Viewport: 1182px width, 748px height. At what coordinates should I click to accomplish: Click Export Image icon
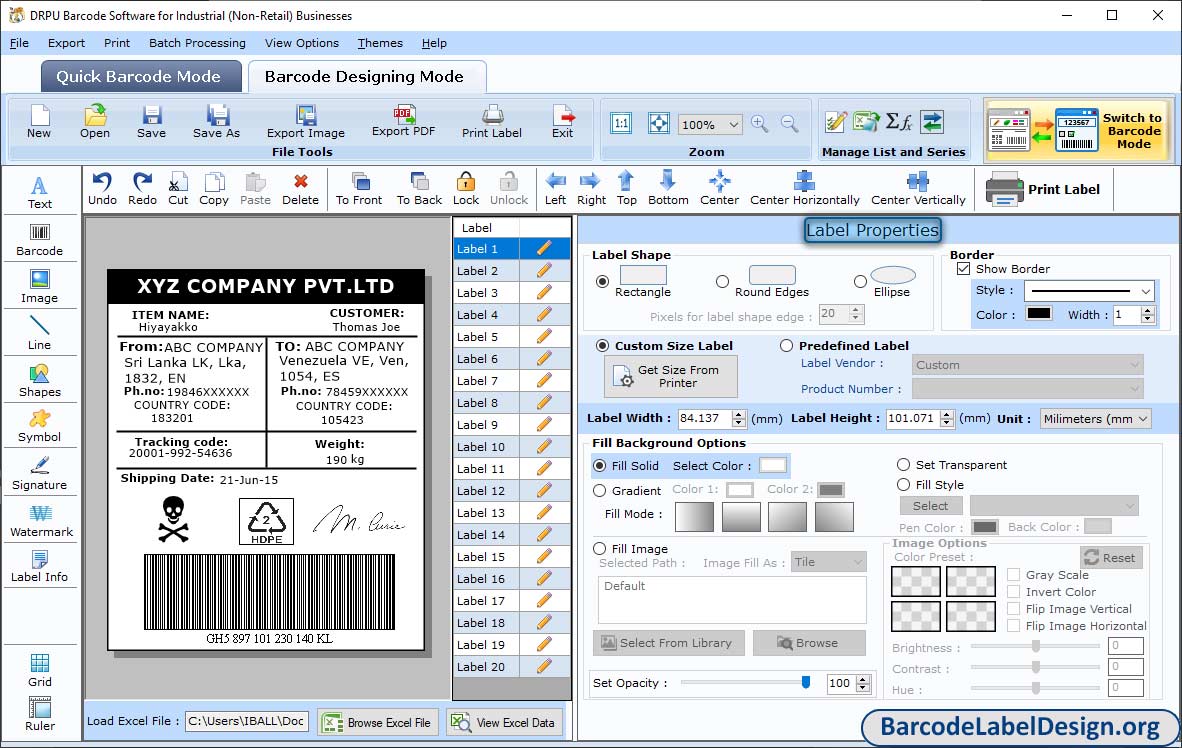(x=305, y=121)
